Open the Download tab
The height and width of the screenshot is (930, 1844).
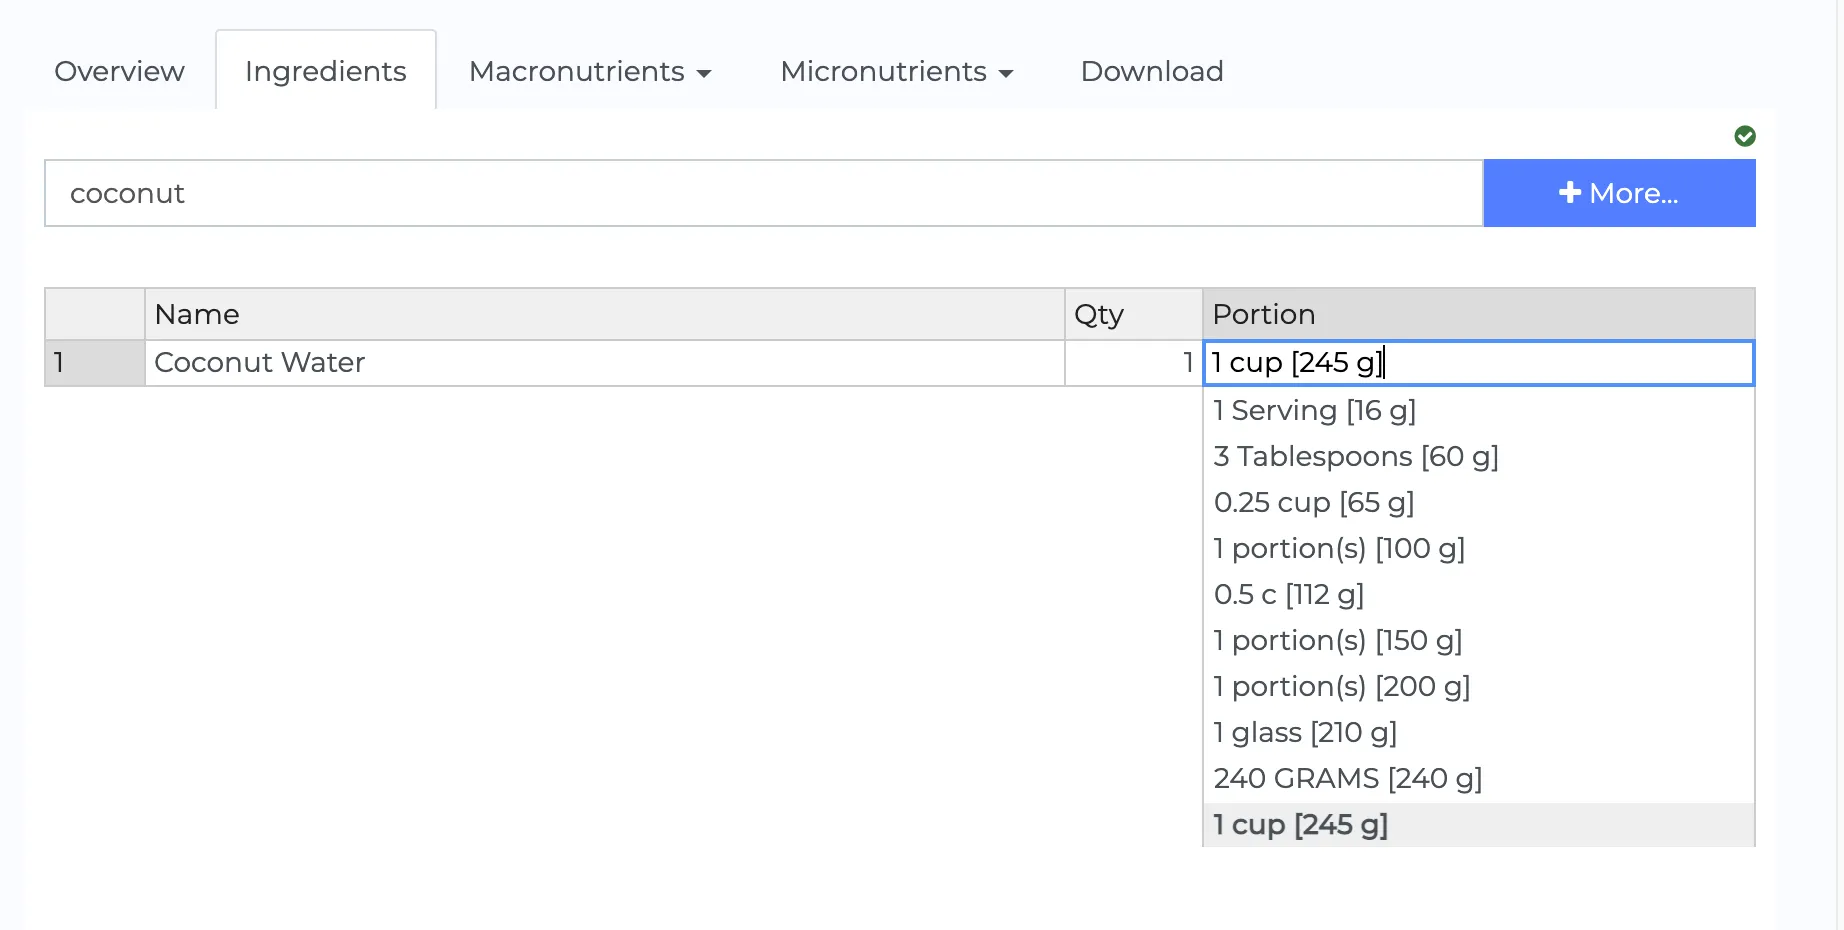1151,71
